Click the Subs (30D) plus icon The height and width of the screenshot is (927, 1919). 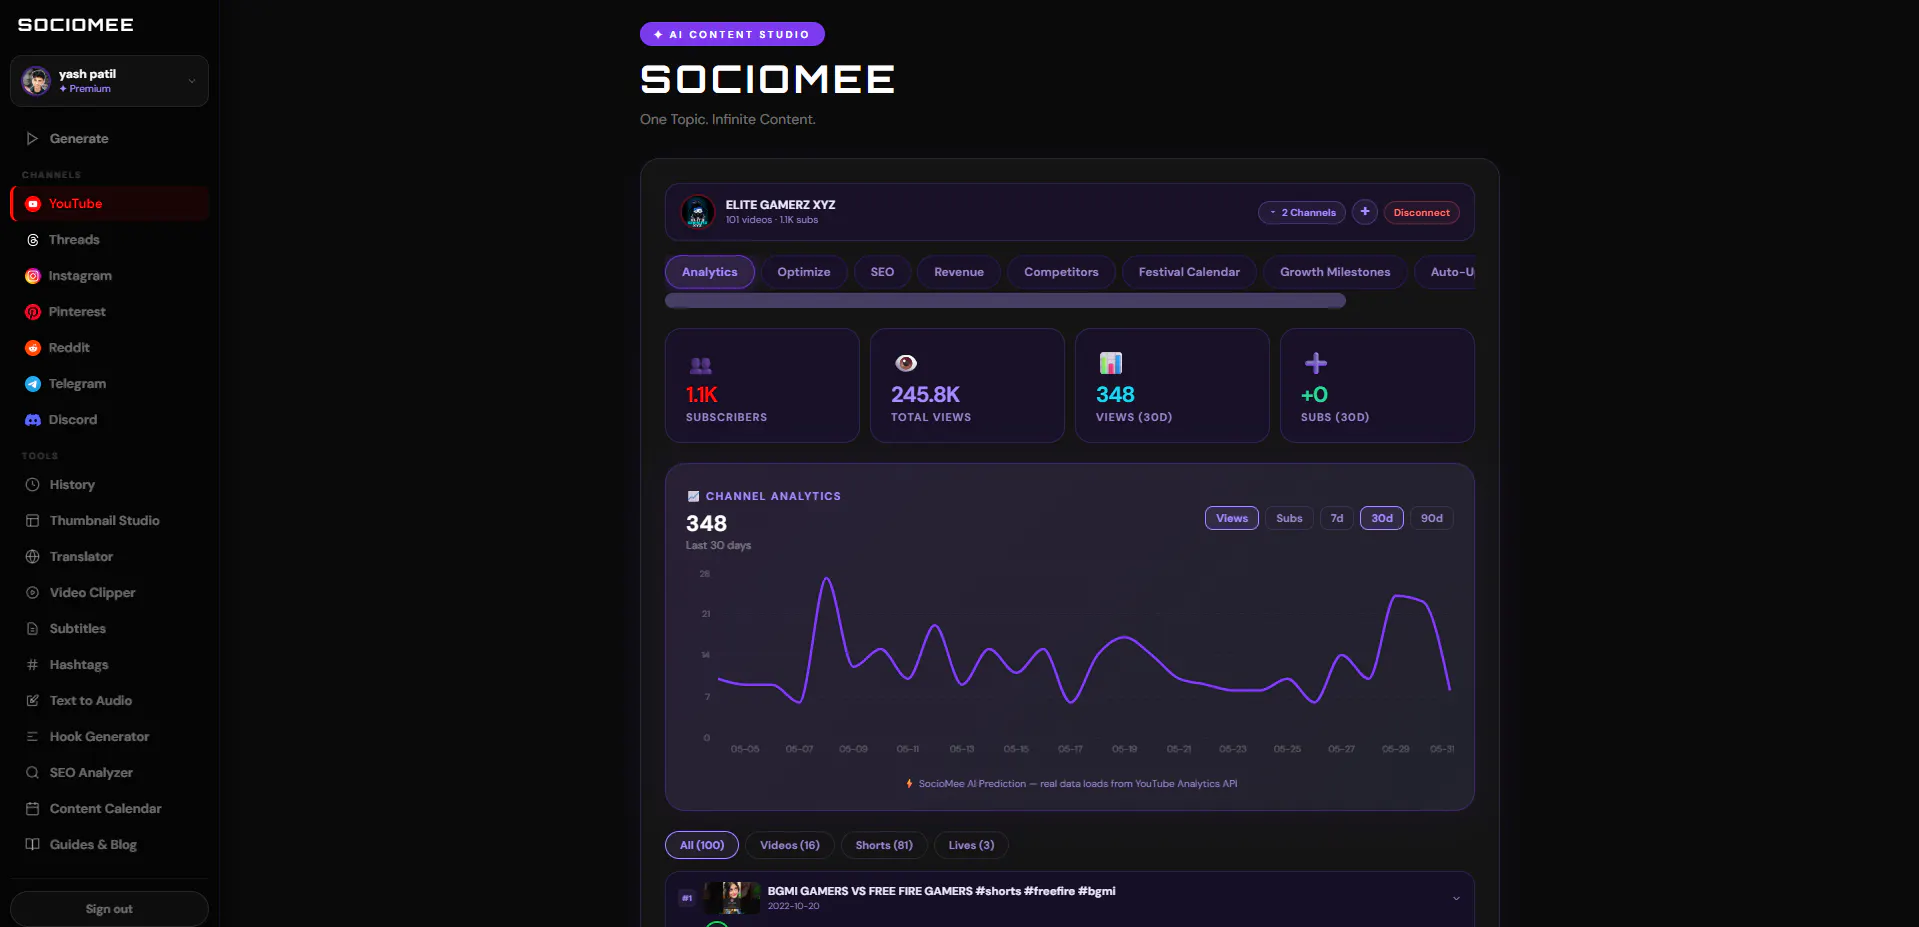point(1316,363)
